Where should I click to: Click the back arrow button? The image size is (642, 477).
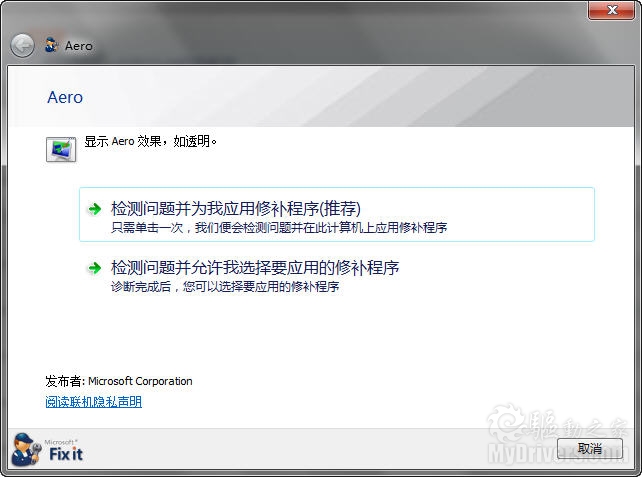[22, 45]
